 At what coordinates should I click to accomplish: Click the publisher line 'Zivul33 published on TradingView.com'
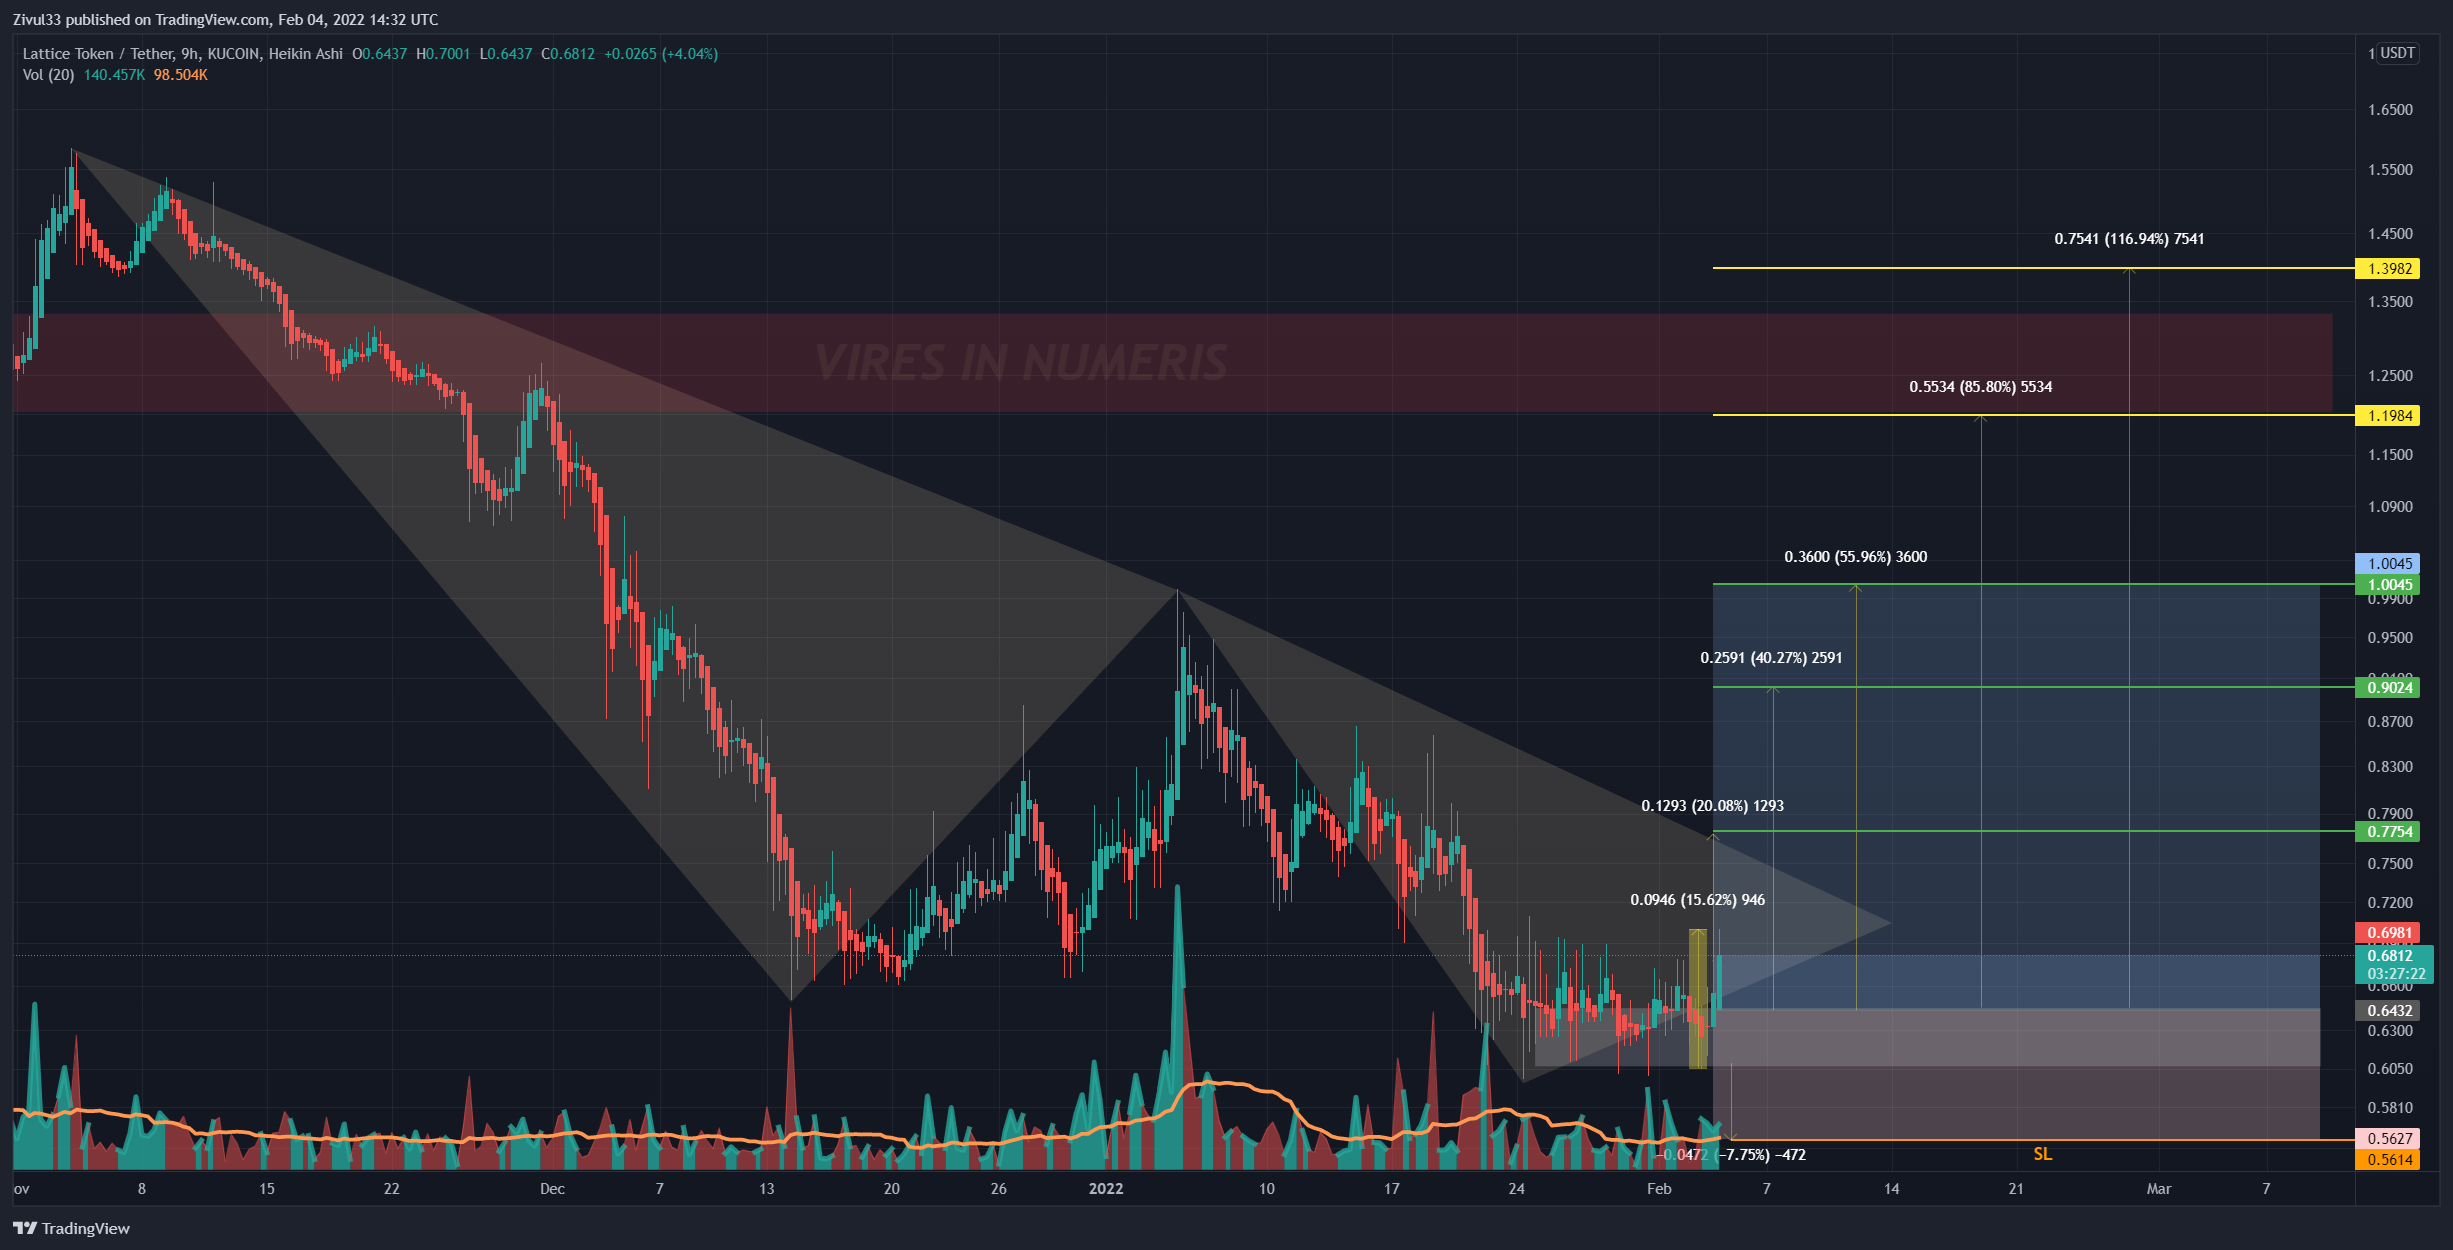(141, 20)
